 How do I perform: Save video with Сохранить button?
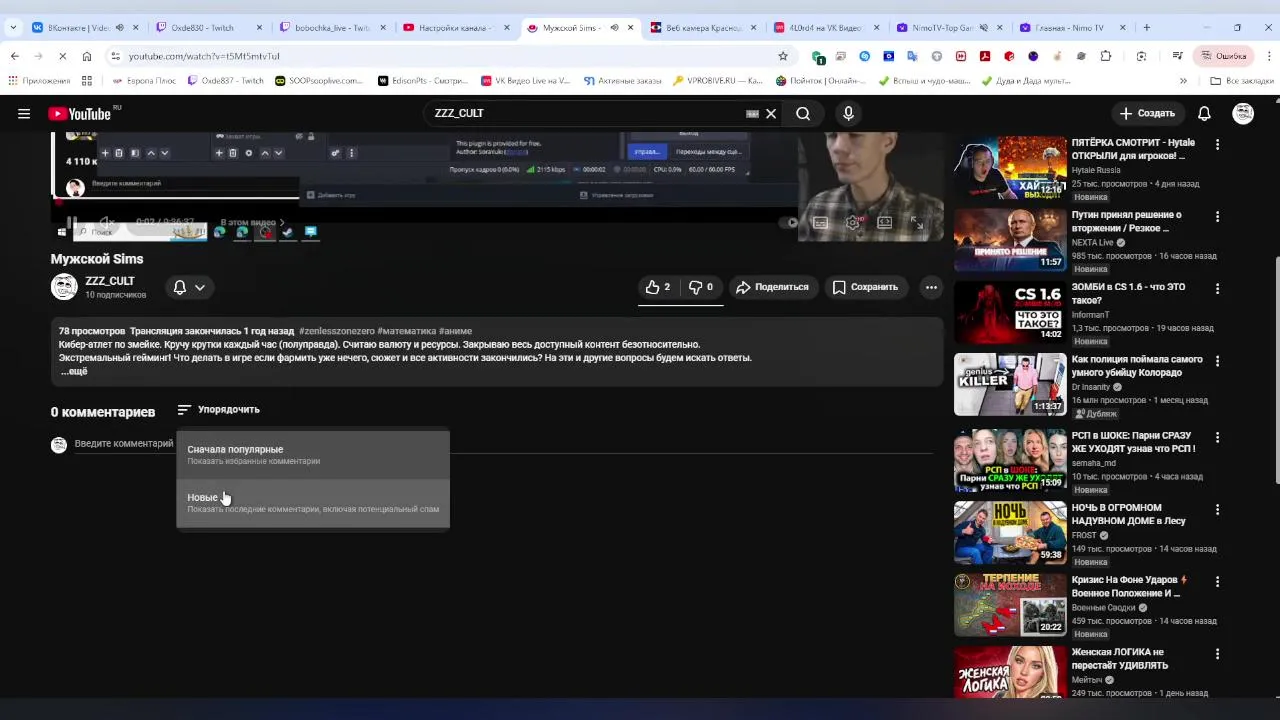(865, 287)
